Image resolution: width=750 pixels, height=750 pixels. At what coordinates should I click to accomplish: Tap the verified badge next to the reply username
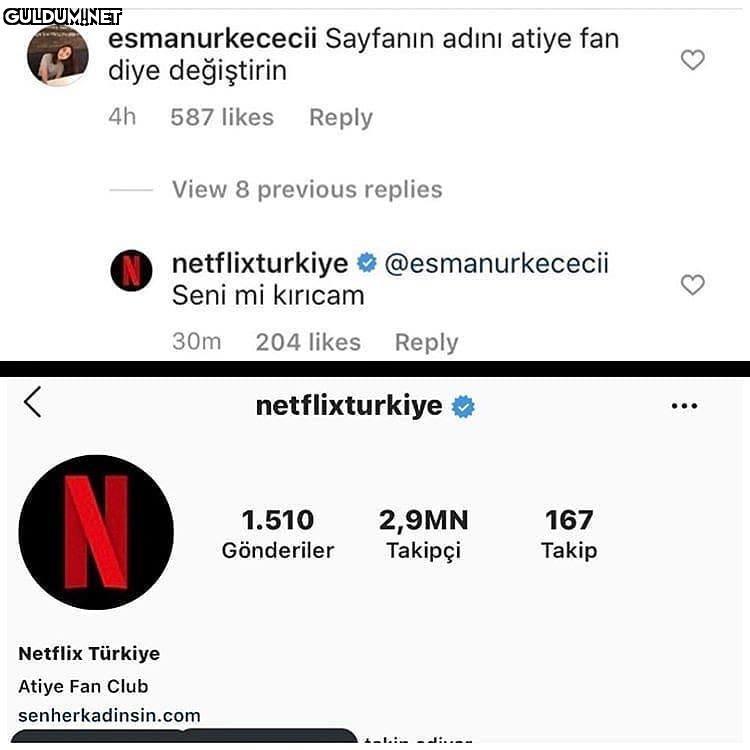coord(366,264)
